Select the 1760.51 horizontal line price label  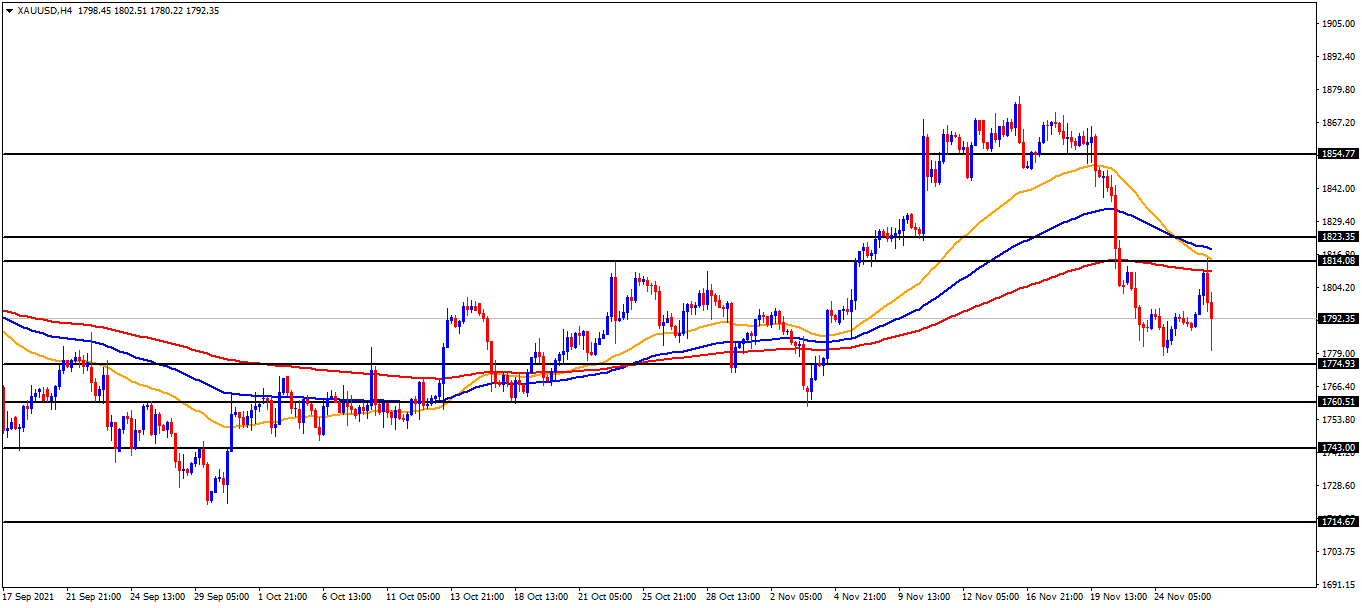pos(1338,402)
